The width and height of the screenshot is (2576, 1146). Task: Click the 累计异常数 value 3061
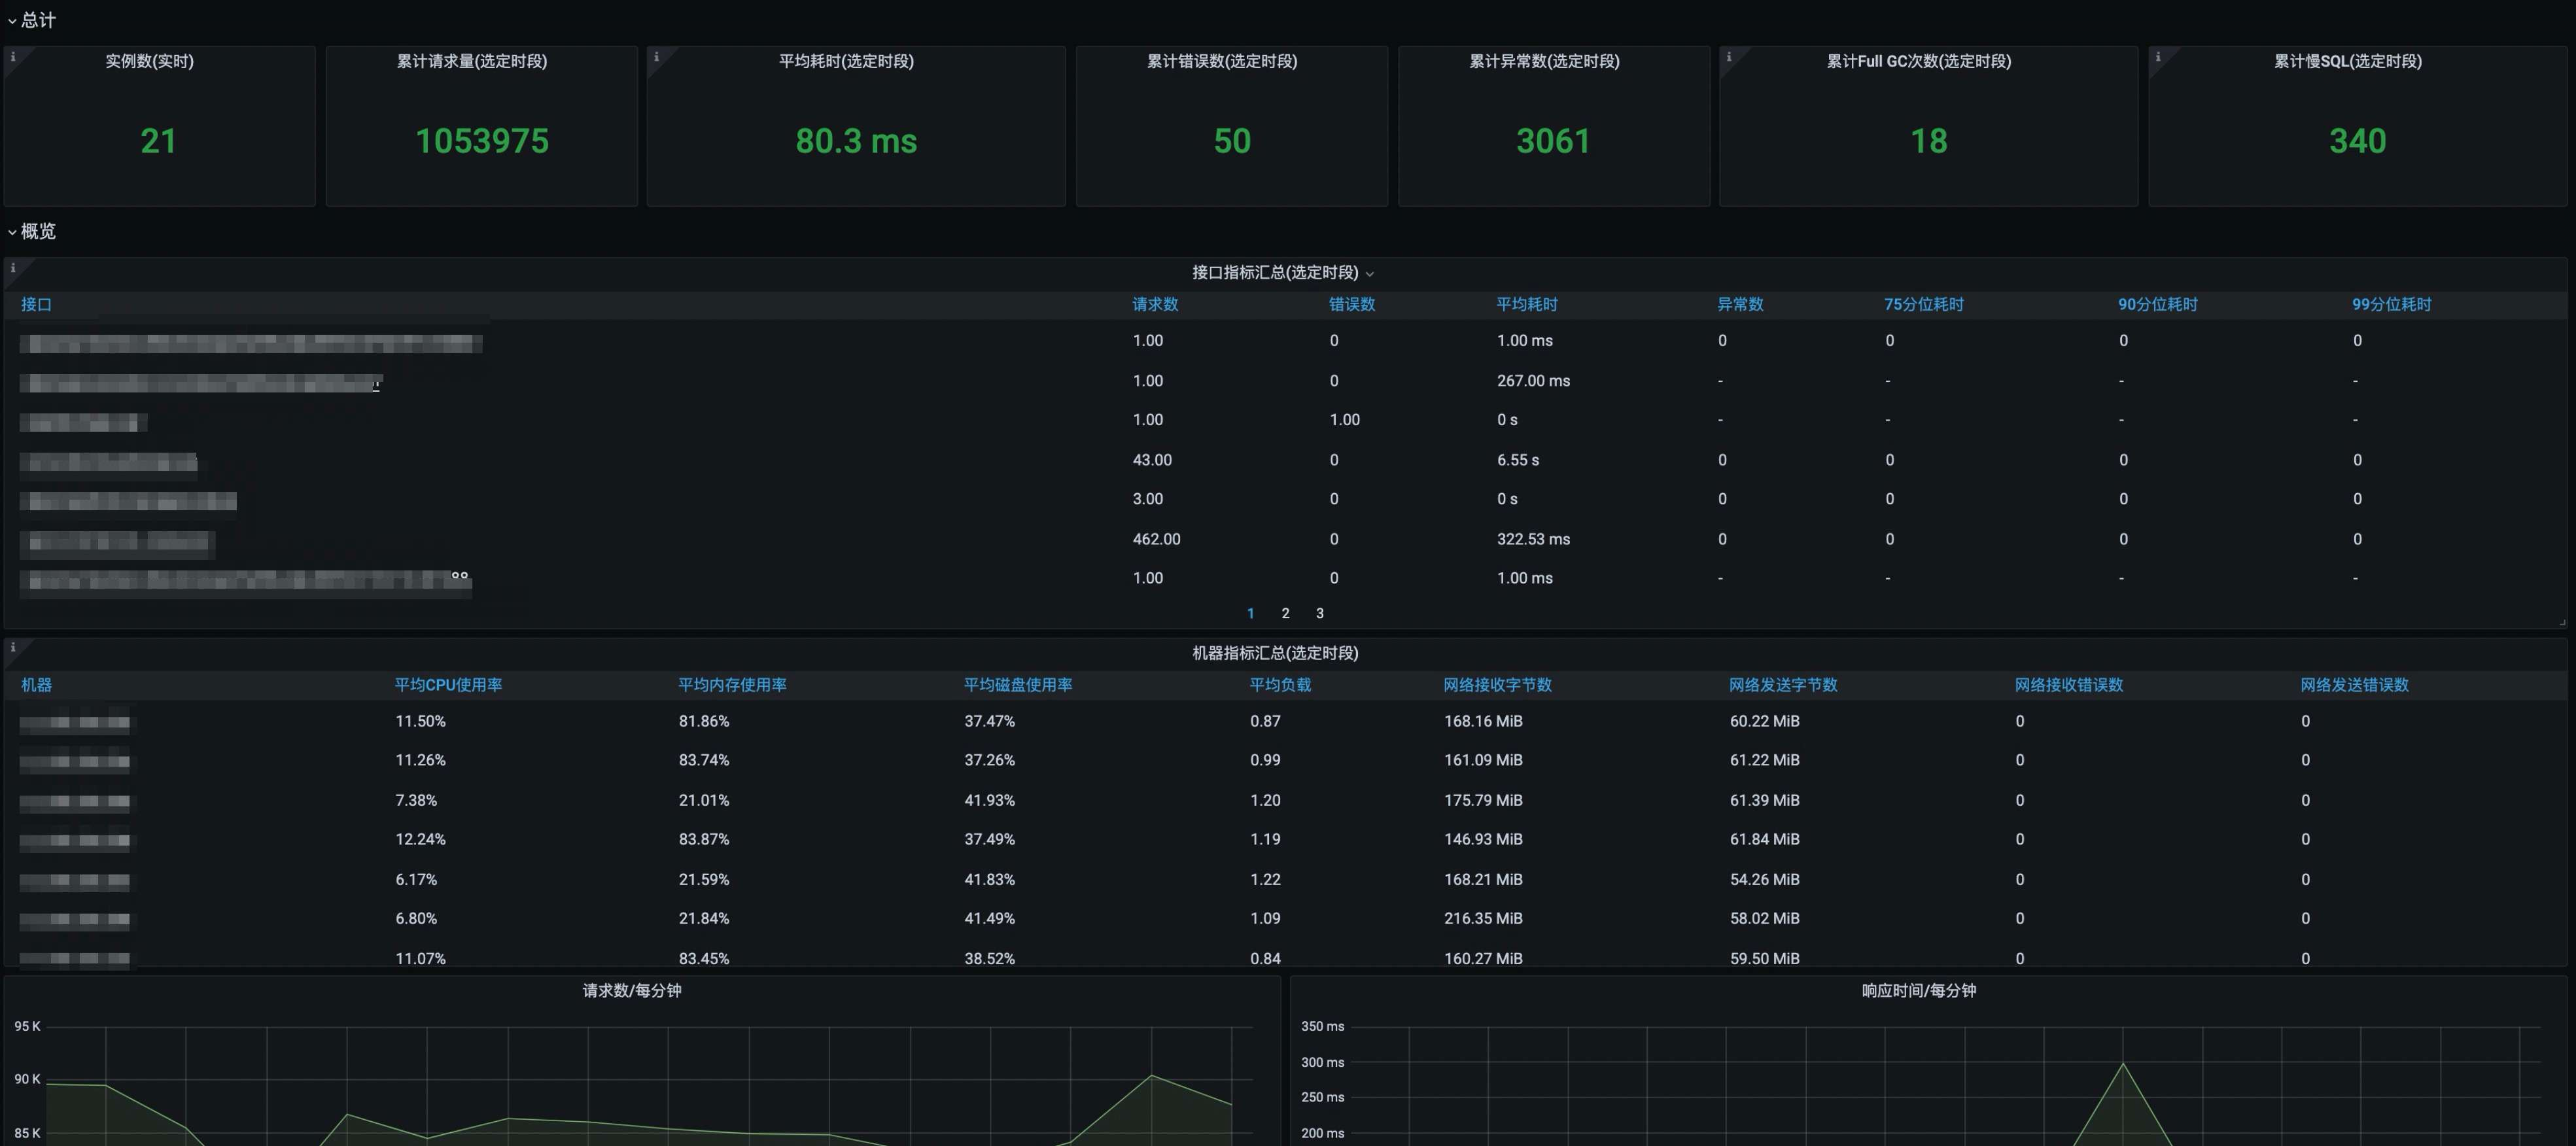tap(1552, 141)
